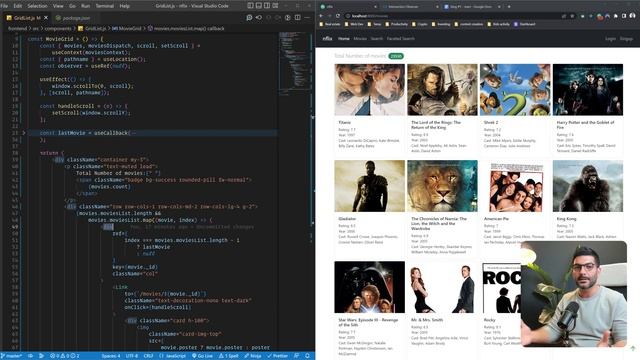The width and height of the screenshot is (640, 360).
Task: Open notifications bell in status bar
Action: tap(307, 356)
